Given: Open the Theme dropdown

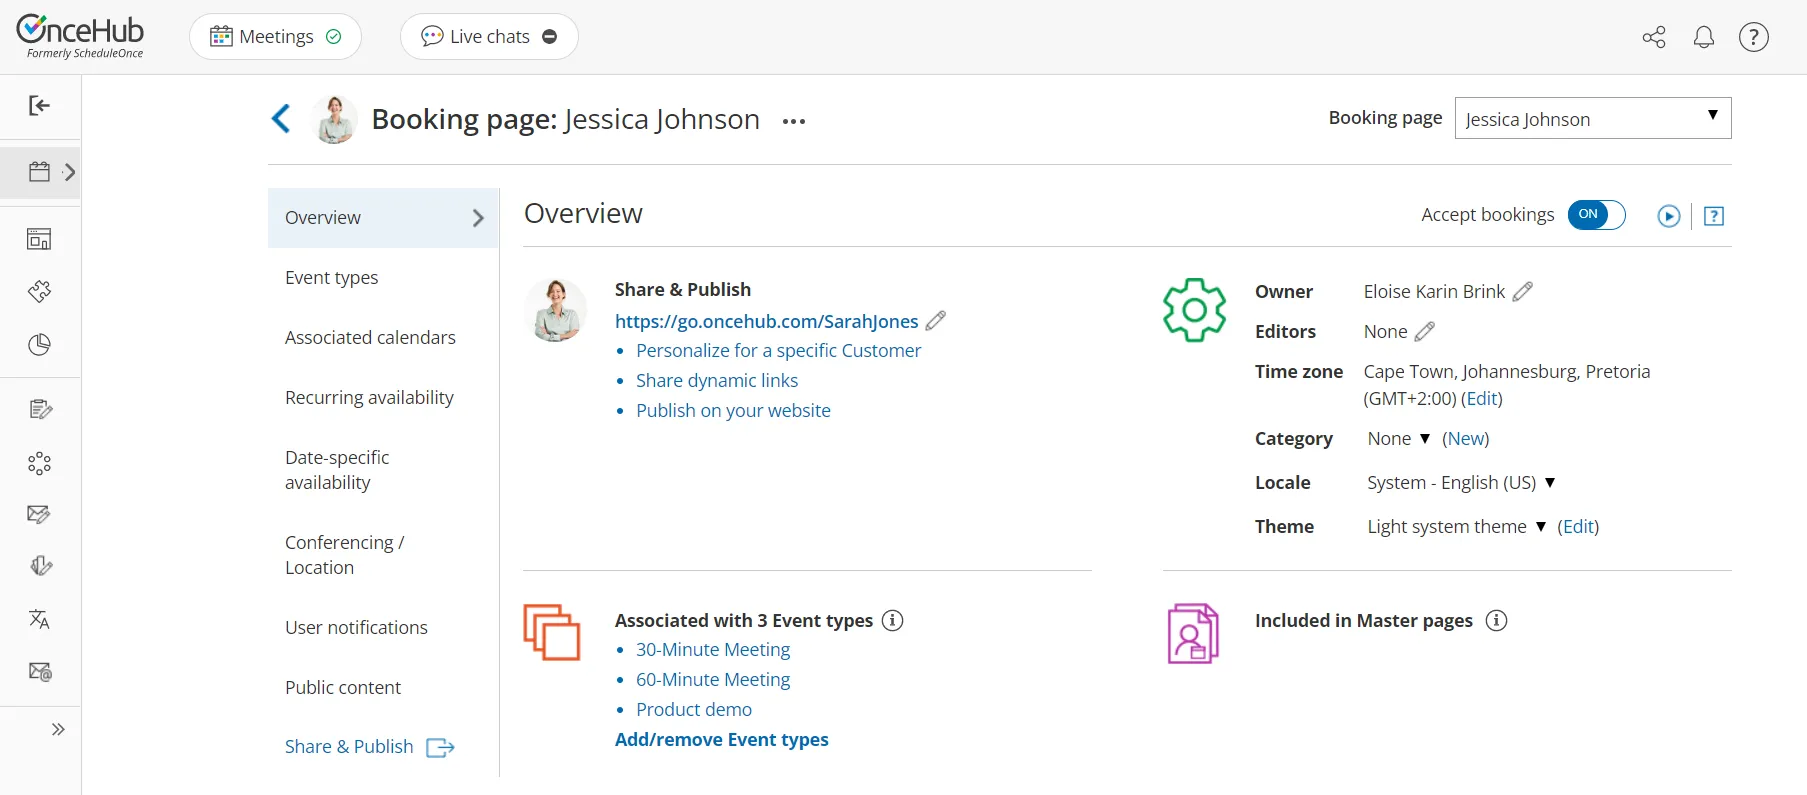Looking at the screenshot, I should pos(1456,527).
